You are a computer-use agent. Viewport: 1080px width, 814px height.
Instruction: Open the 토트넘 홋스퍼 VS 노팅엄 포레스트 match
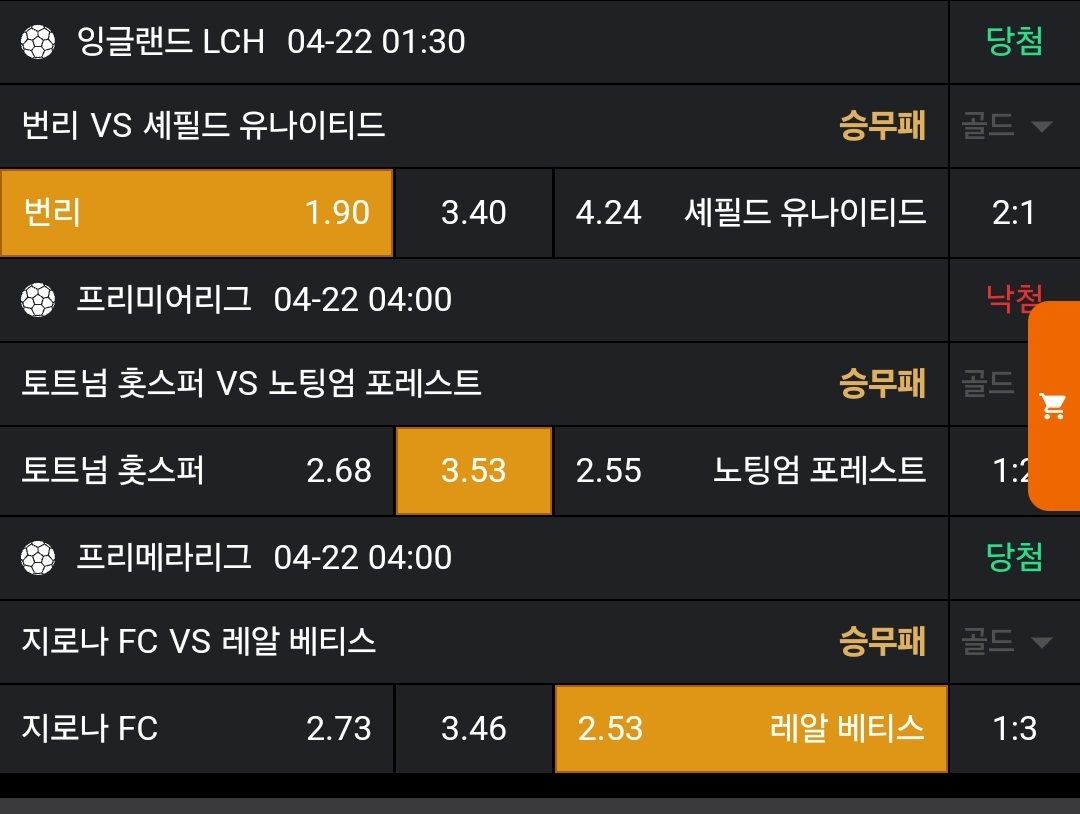(252, 383)
